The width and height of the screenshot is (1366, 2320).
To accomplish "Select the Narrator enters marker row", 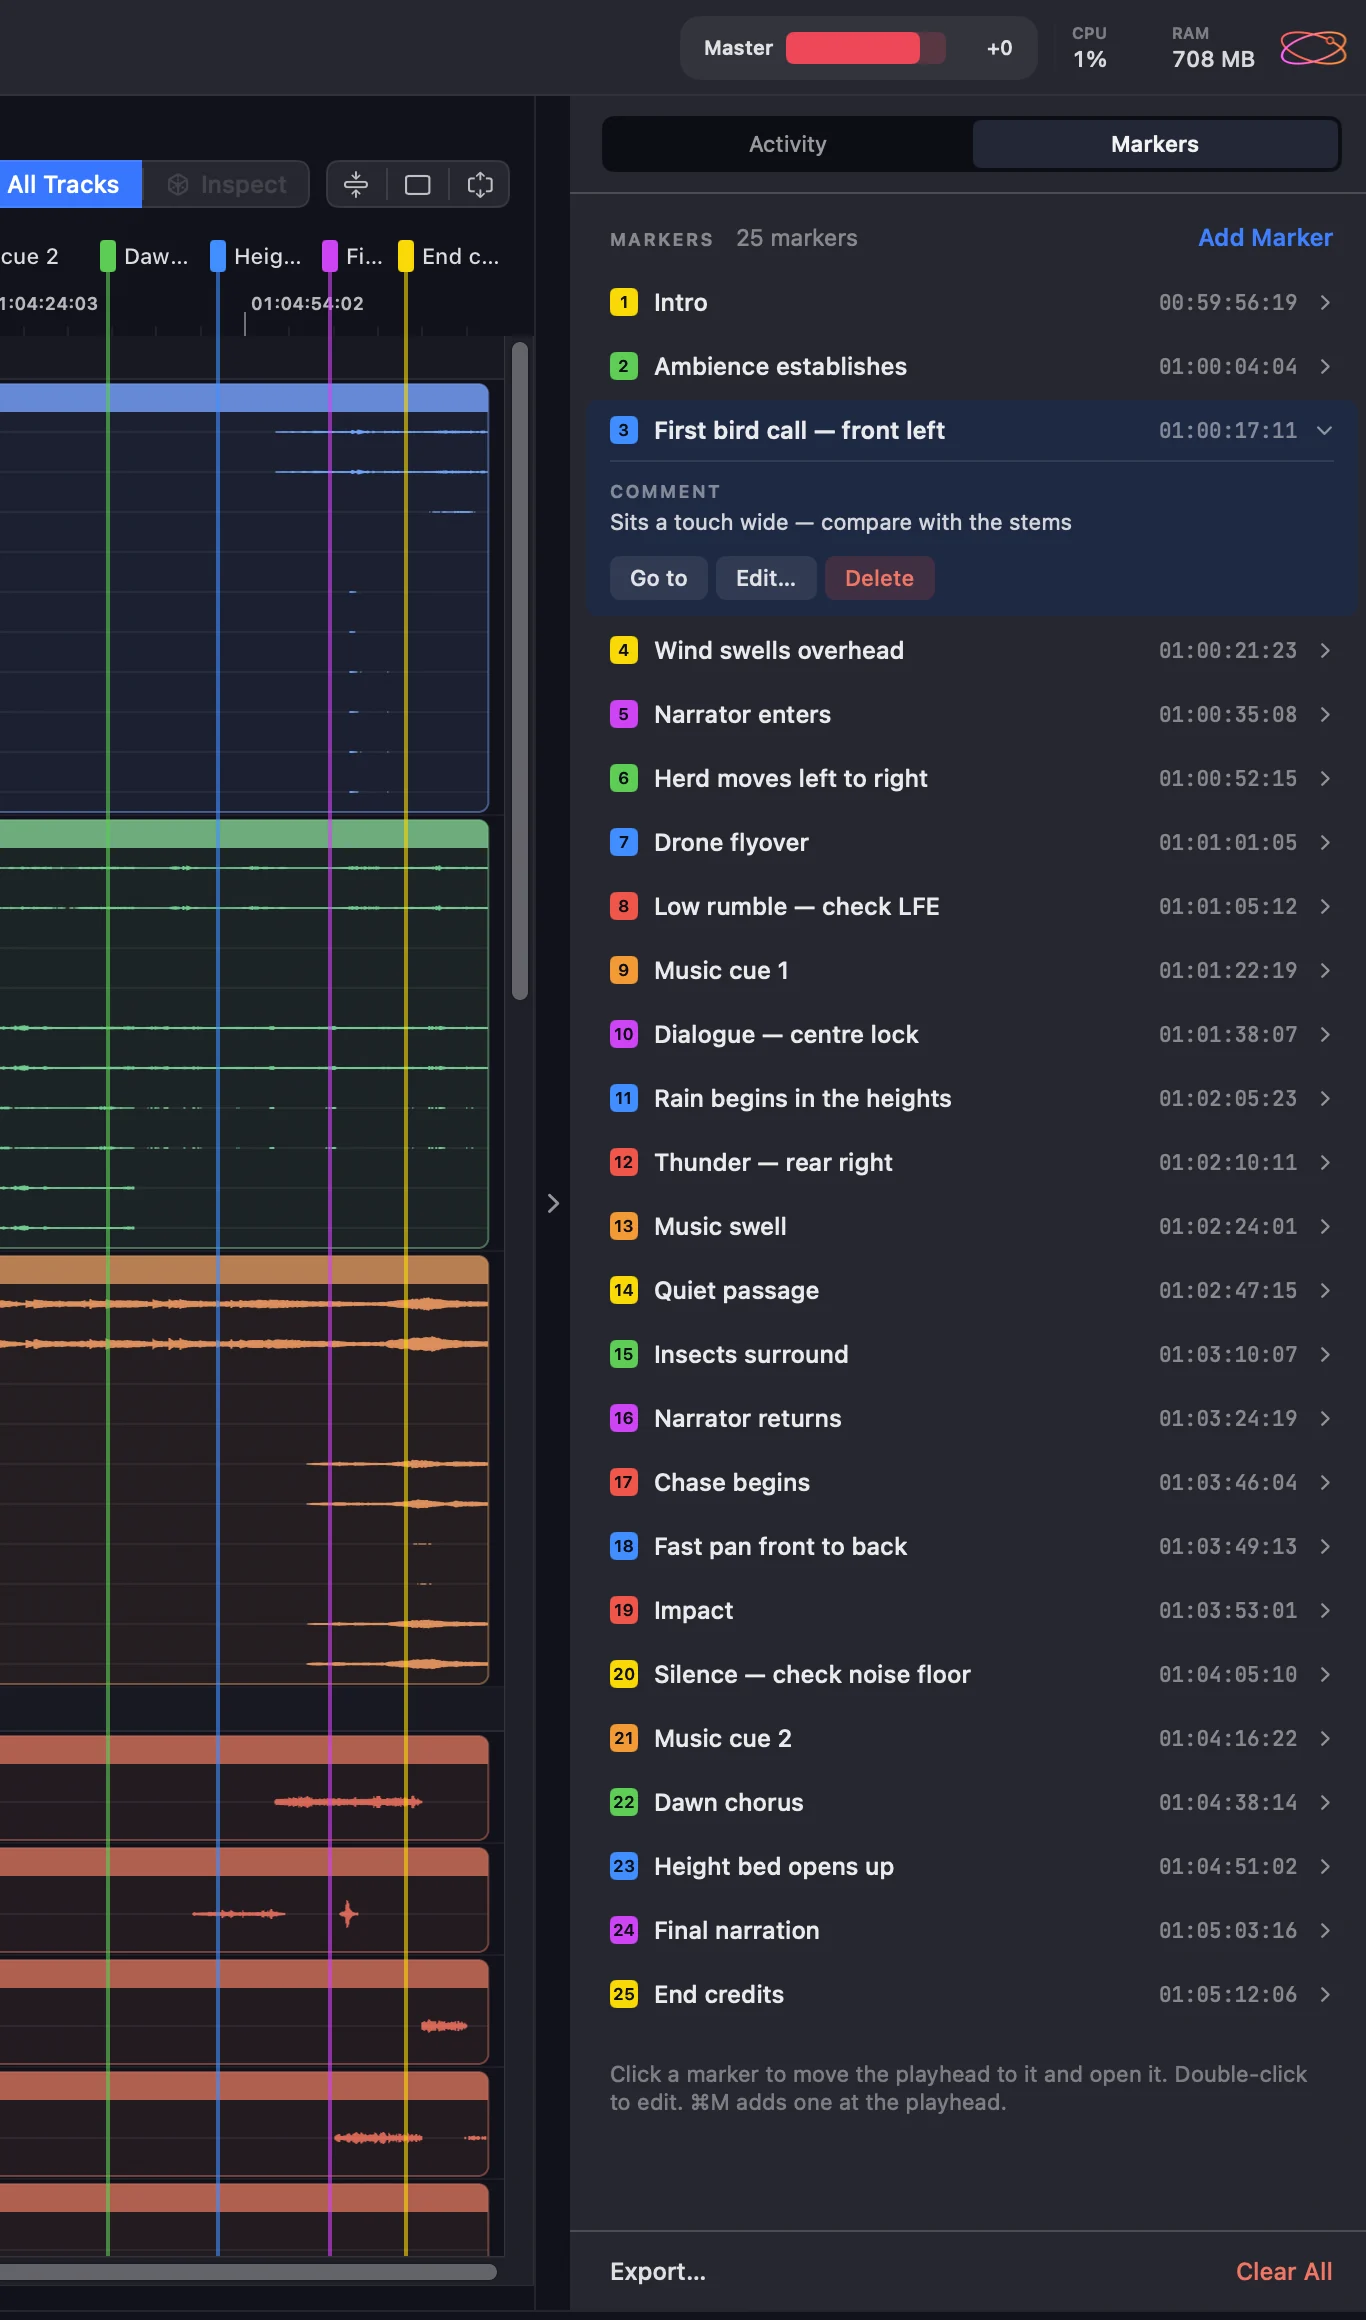I will click(x=970, y=714).
